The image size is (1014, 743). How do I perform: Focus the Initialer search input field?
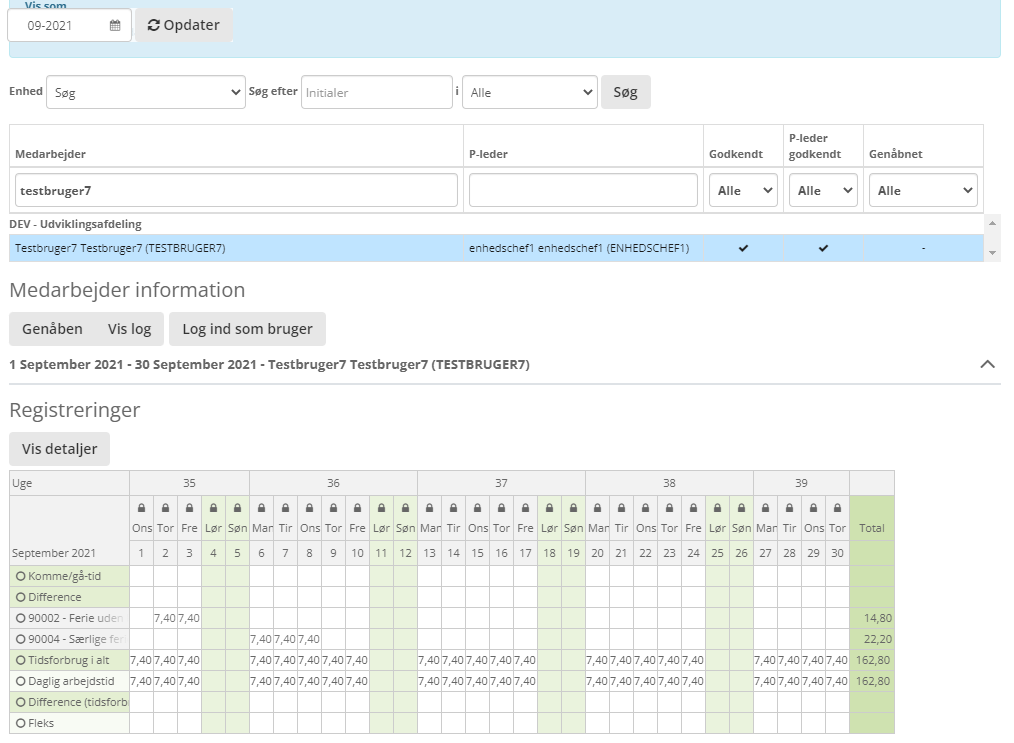[x=376, y=92]
